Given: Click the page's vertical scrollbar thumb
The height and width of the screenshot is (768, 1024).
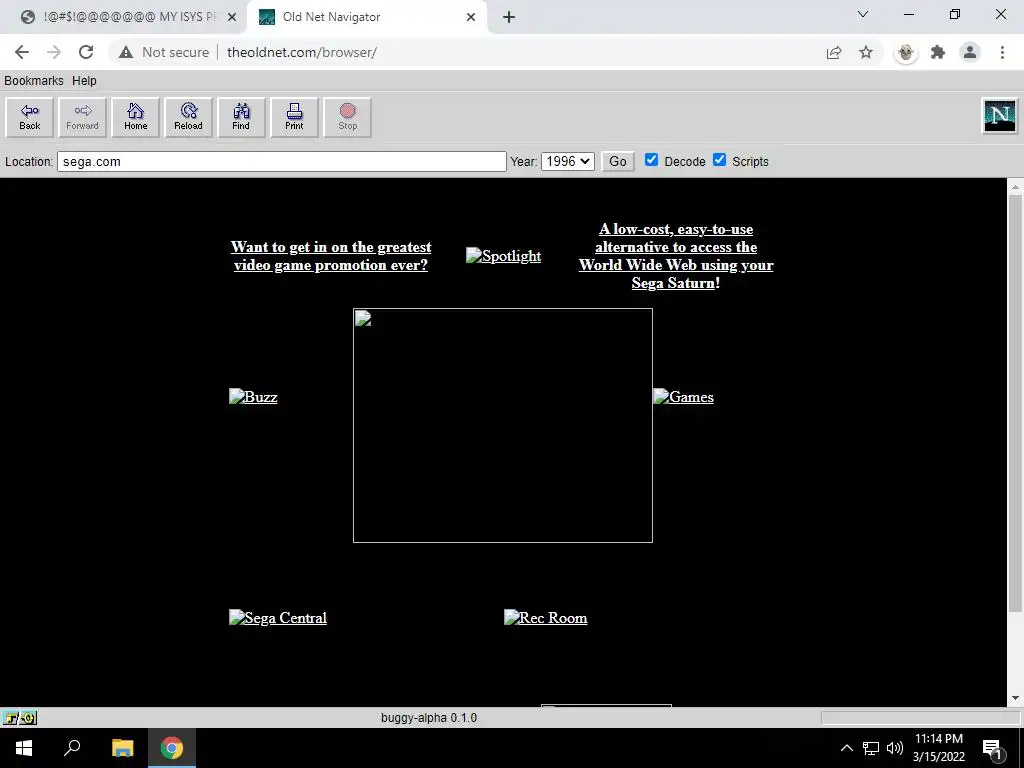Looking at the screenshot, I should [1015, 402].
